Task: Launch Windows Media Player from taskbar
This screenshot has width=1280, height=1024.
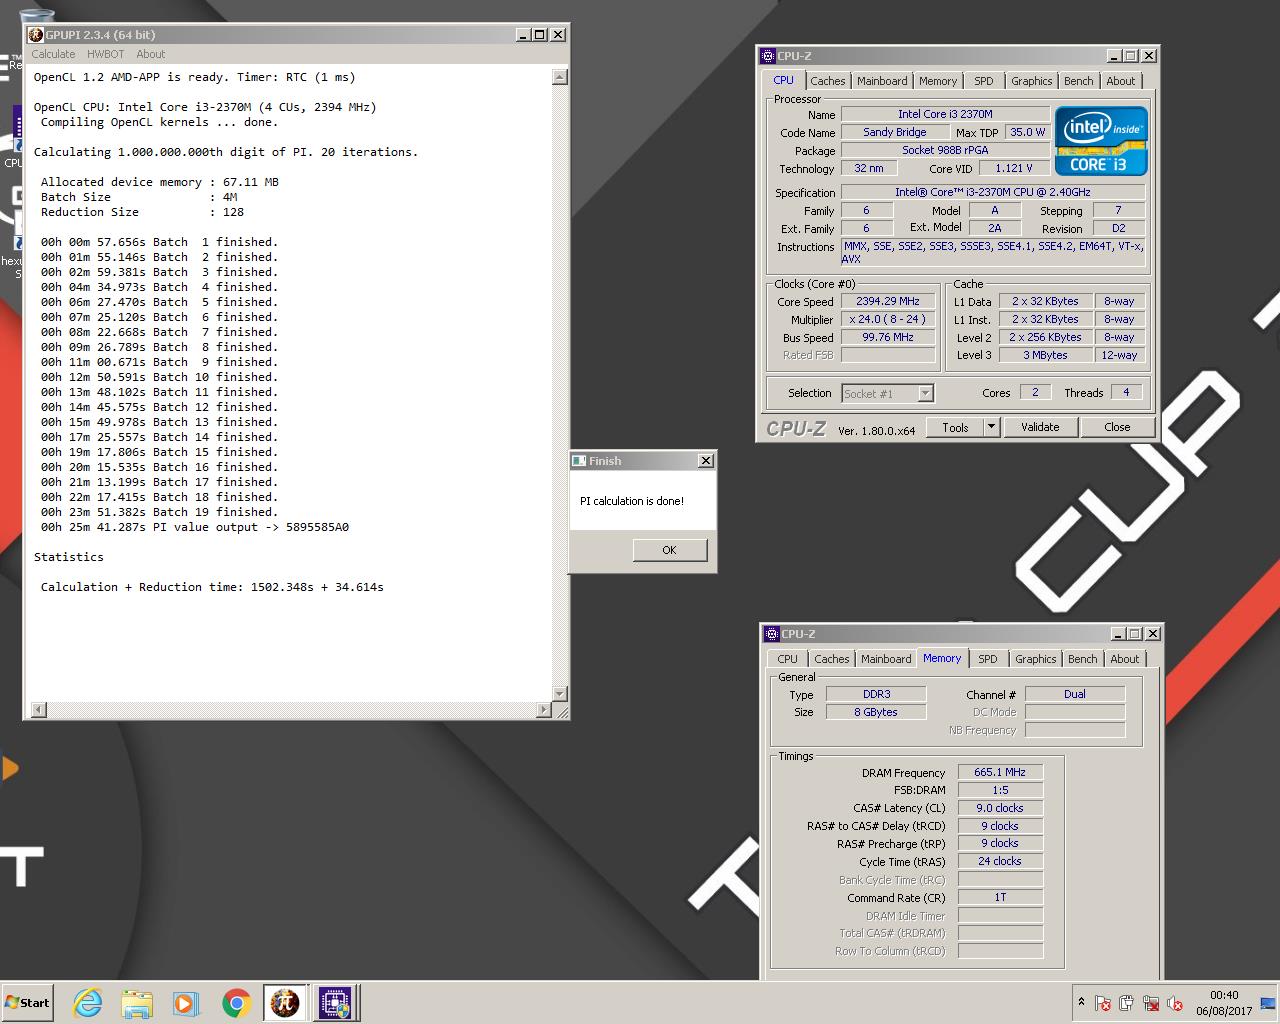Action: 186,1003
